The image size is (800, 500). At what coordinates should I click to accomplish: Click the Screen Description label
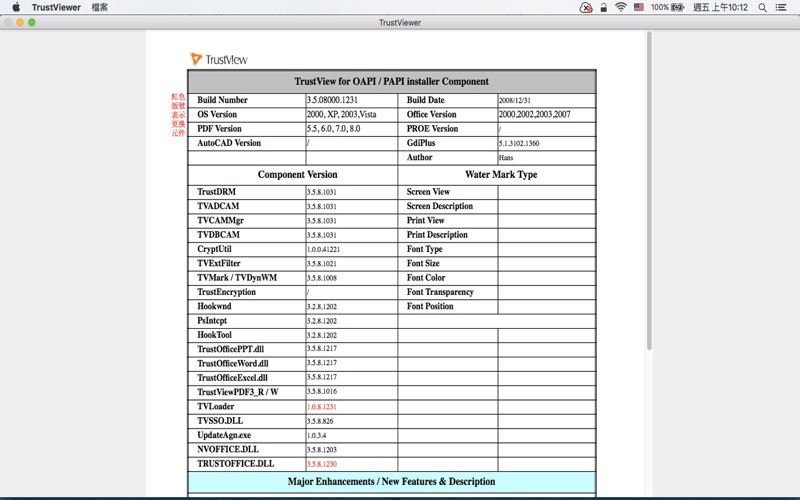click(x=440, y=206)
